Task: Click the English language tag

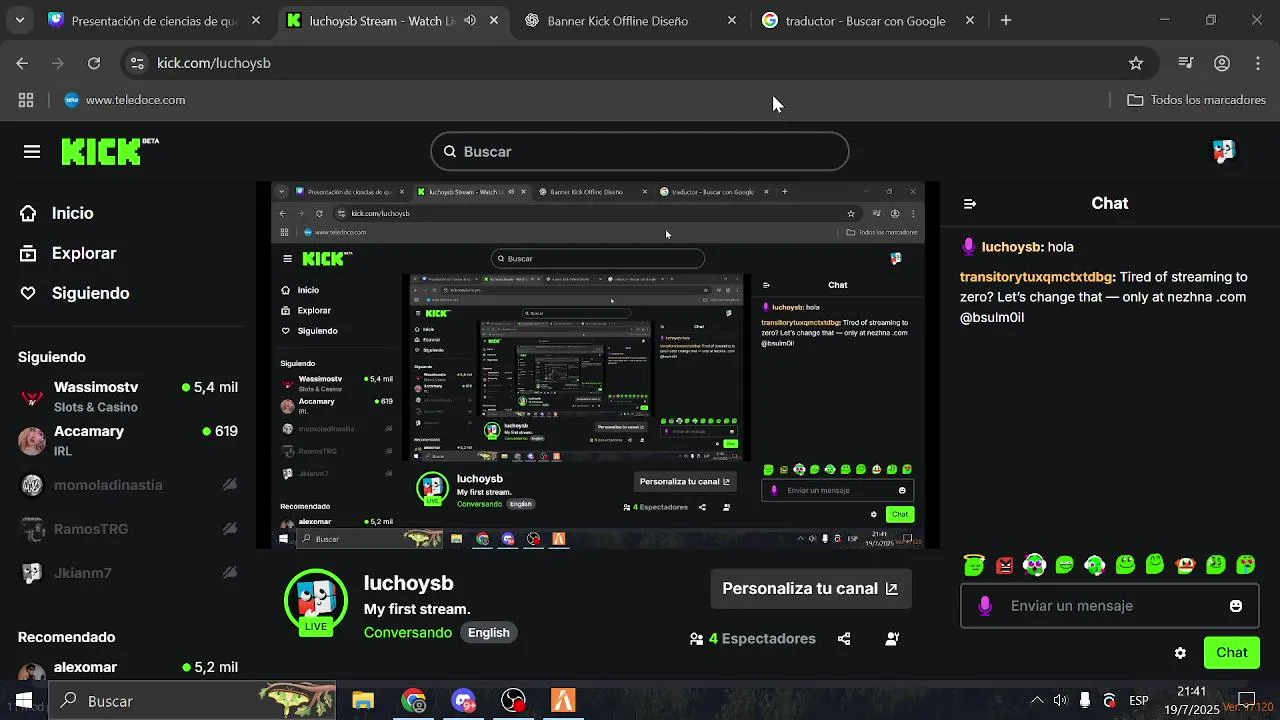Action: point(489,633)
